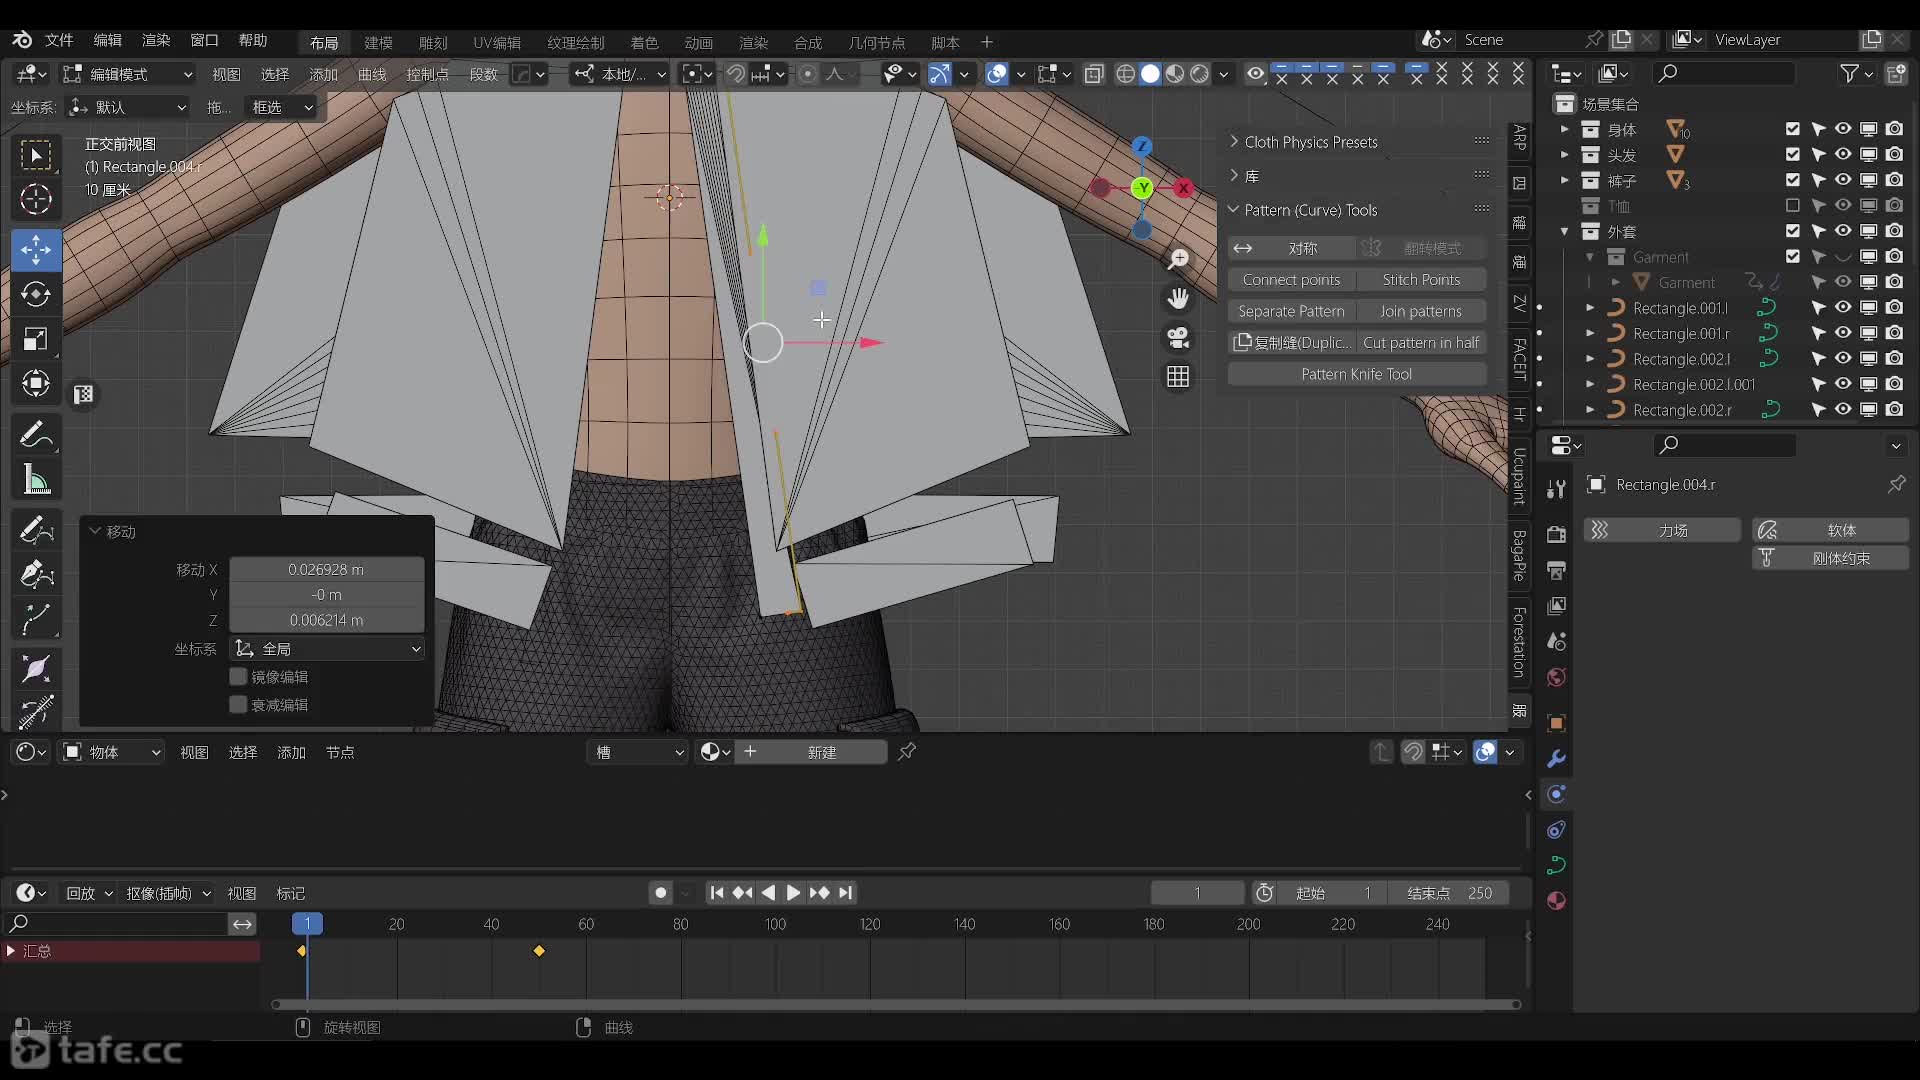Image resolution: width=1920 pixels, height=1080 pixels.
Task: Open the Physics properties tab
Action: [1556, 795]
